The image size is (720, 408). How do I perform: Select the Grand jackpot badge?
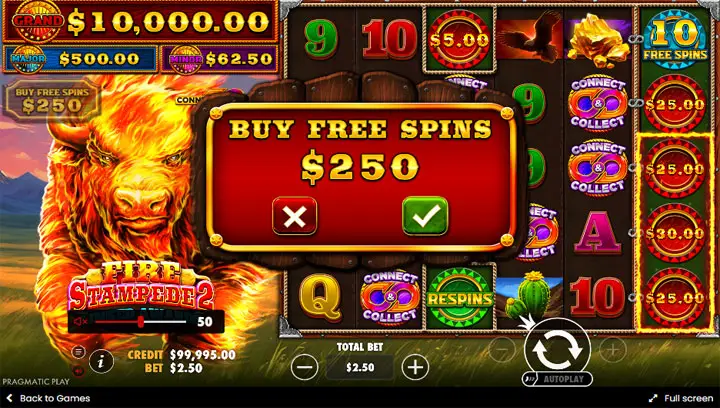[x=38, y=22]
